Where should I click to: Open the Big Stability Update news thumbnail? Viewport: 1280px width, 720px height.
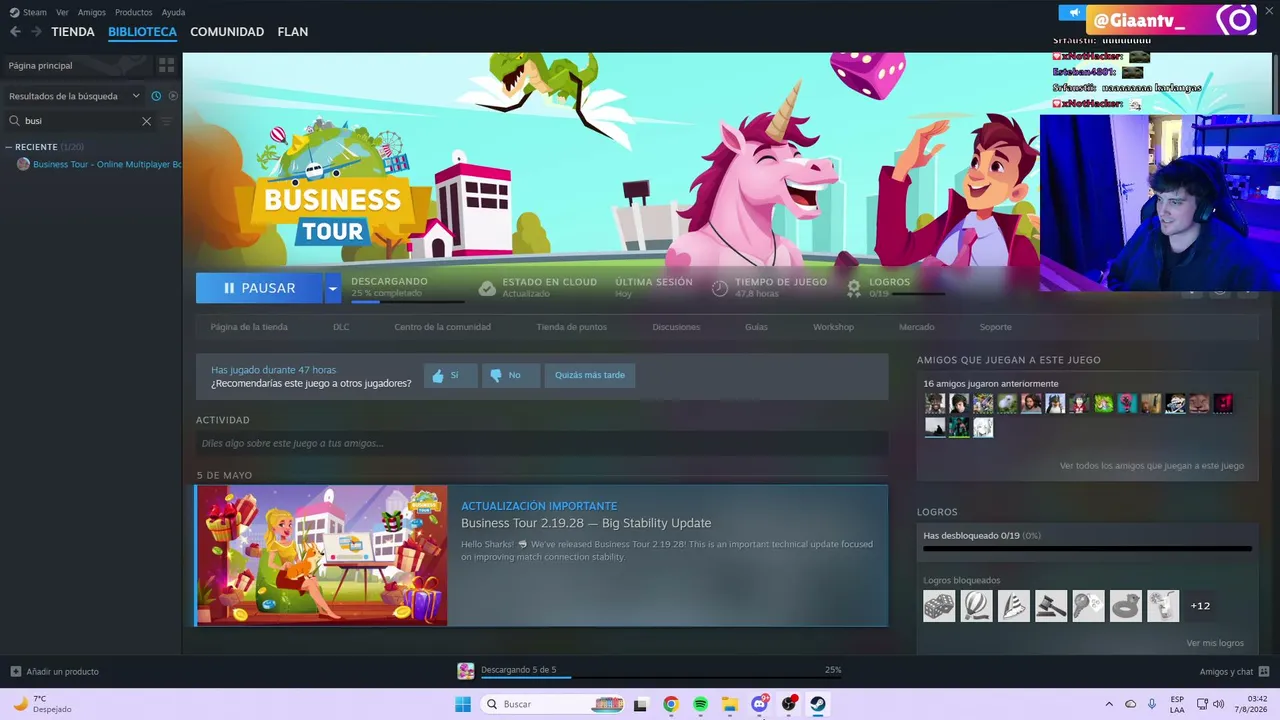pos(322,555)
